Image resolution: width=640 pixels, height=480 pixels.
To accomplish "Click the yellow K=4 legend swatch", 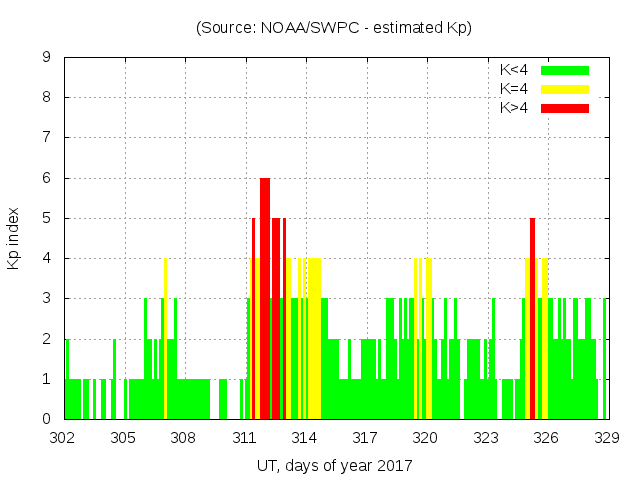I will [x=565, y=89].
